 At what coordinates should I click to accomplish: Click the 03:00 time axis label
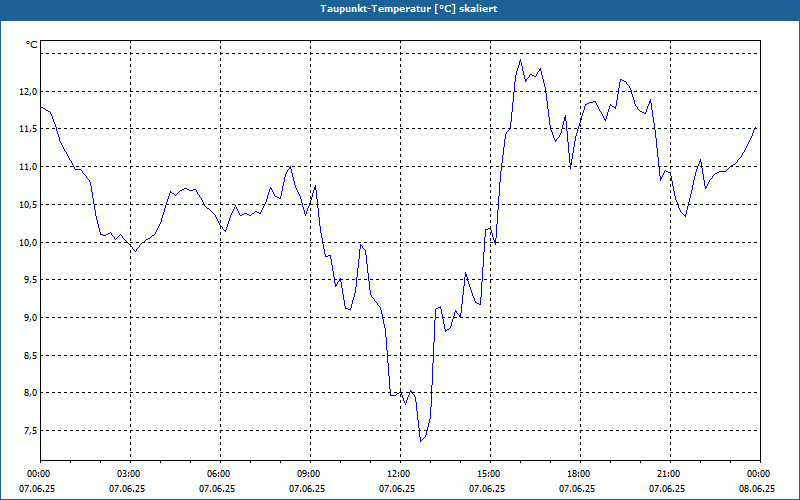(131, 474)
